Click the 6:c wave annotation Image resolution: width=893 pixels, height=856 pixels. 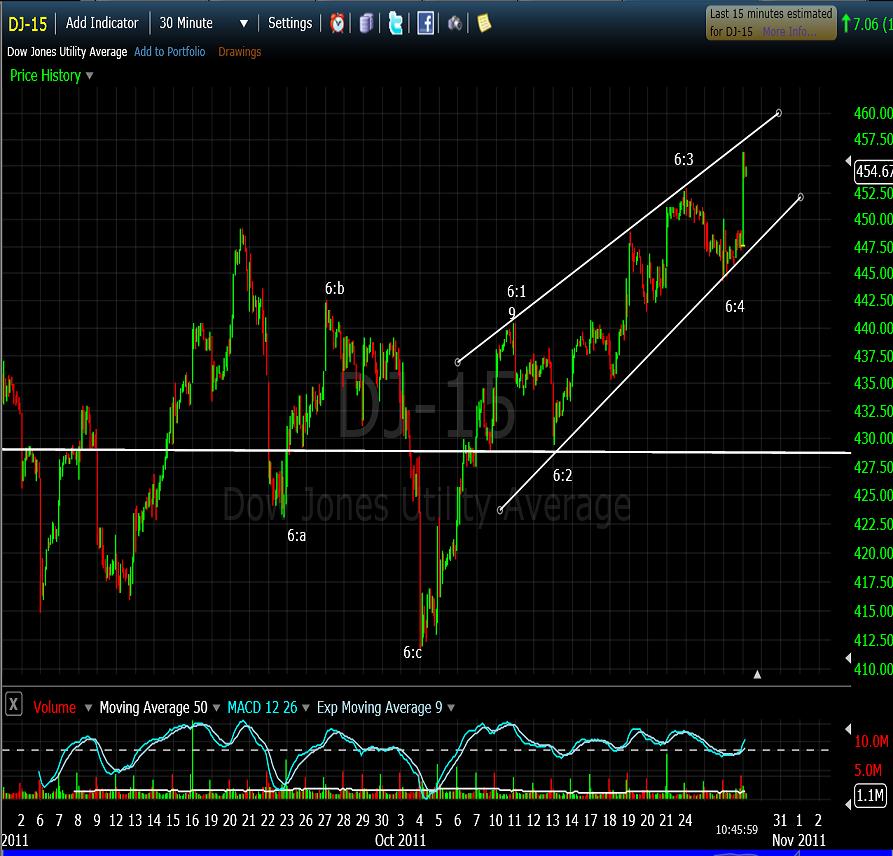[x=413, y=653]
